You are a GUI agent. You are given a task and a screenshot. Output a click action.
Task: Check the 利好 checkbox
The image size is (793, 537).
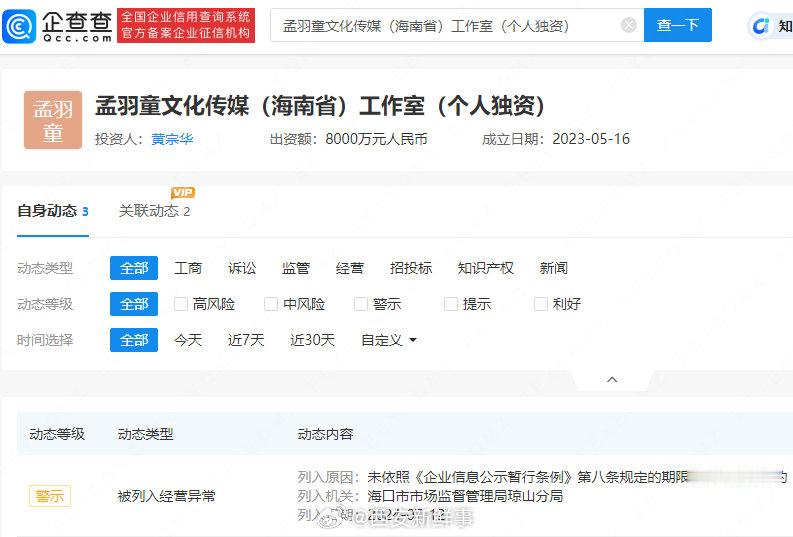point(541,304)
